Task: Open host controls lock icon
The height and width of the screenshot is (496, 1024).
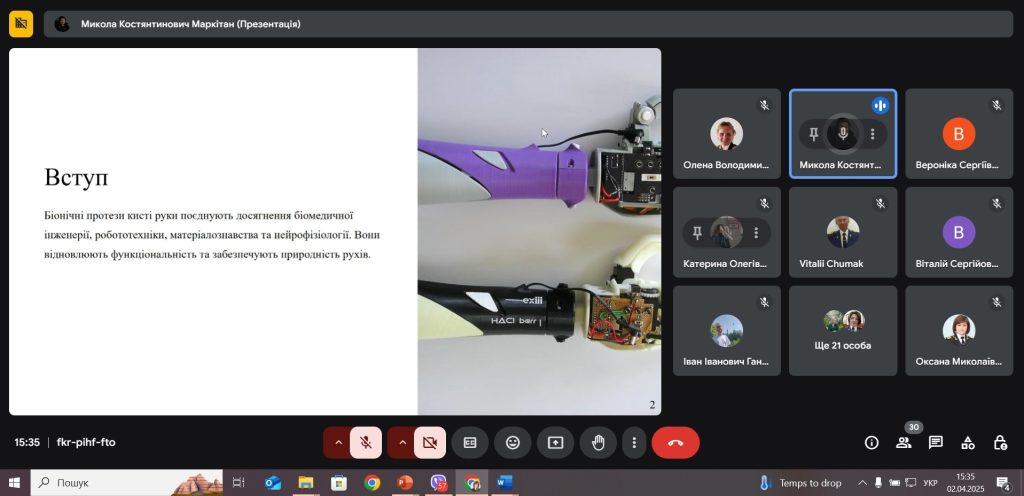Action: point(1000,442)
